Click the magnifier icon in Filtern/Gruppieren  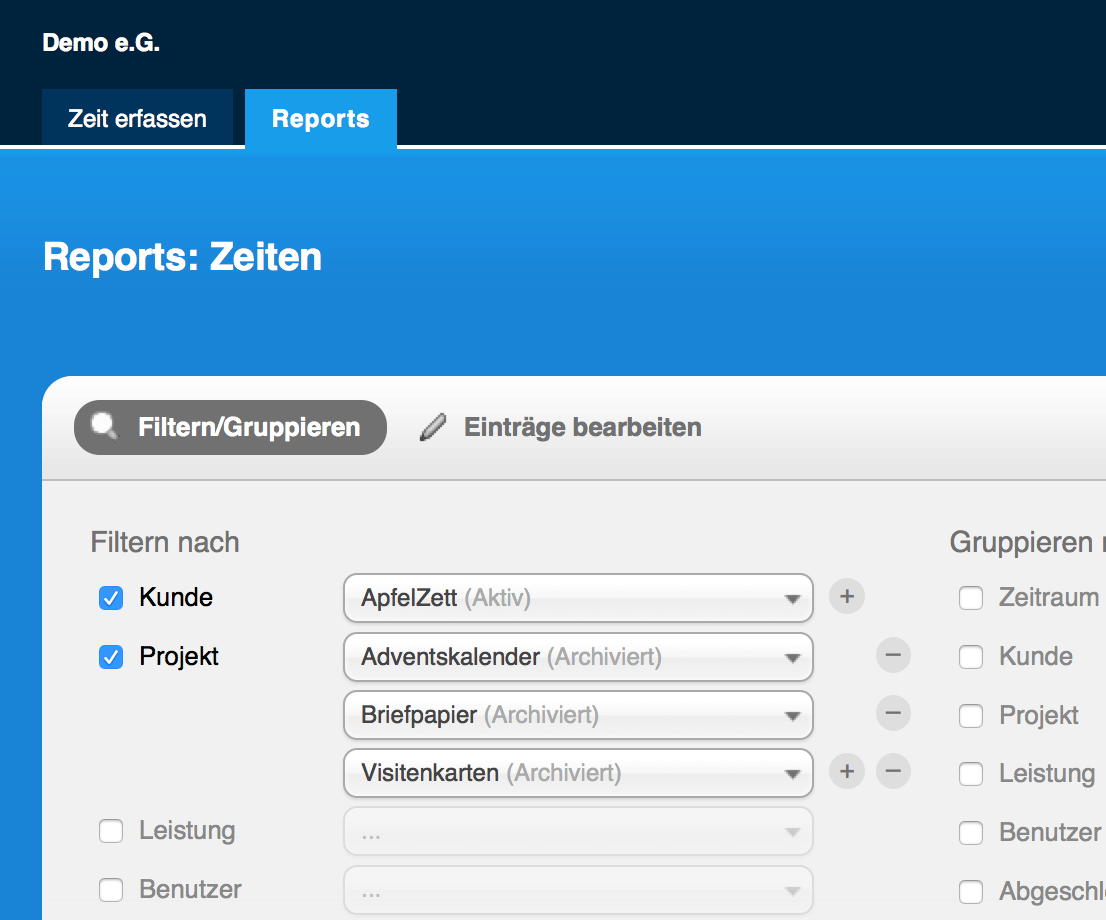click(x=105, y=426)
